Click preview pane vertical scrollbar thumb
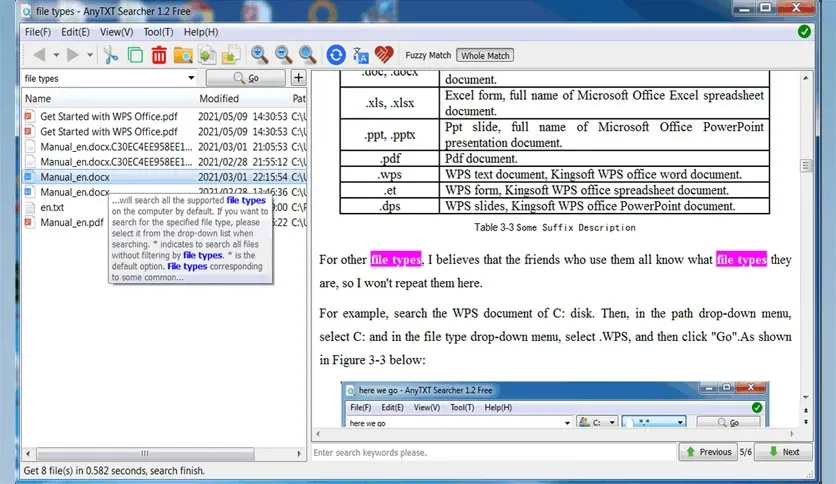This screenshot has width=836, height=484. click(x=806, y=166)
